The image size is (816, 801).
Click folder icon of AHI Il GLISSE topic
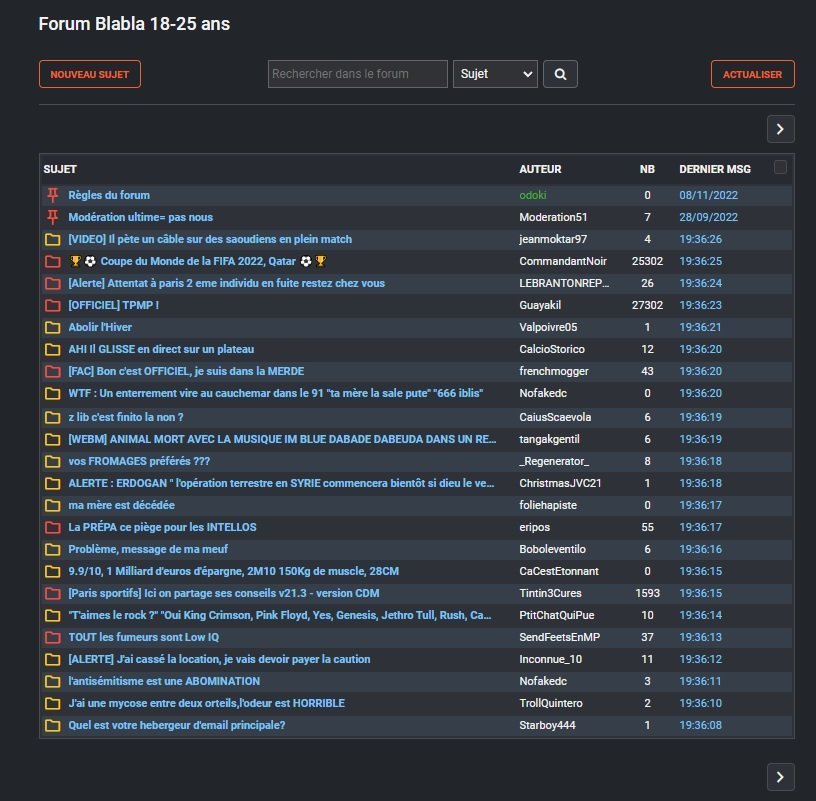click(53, 349)
